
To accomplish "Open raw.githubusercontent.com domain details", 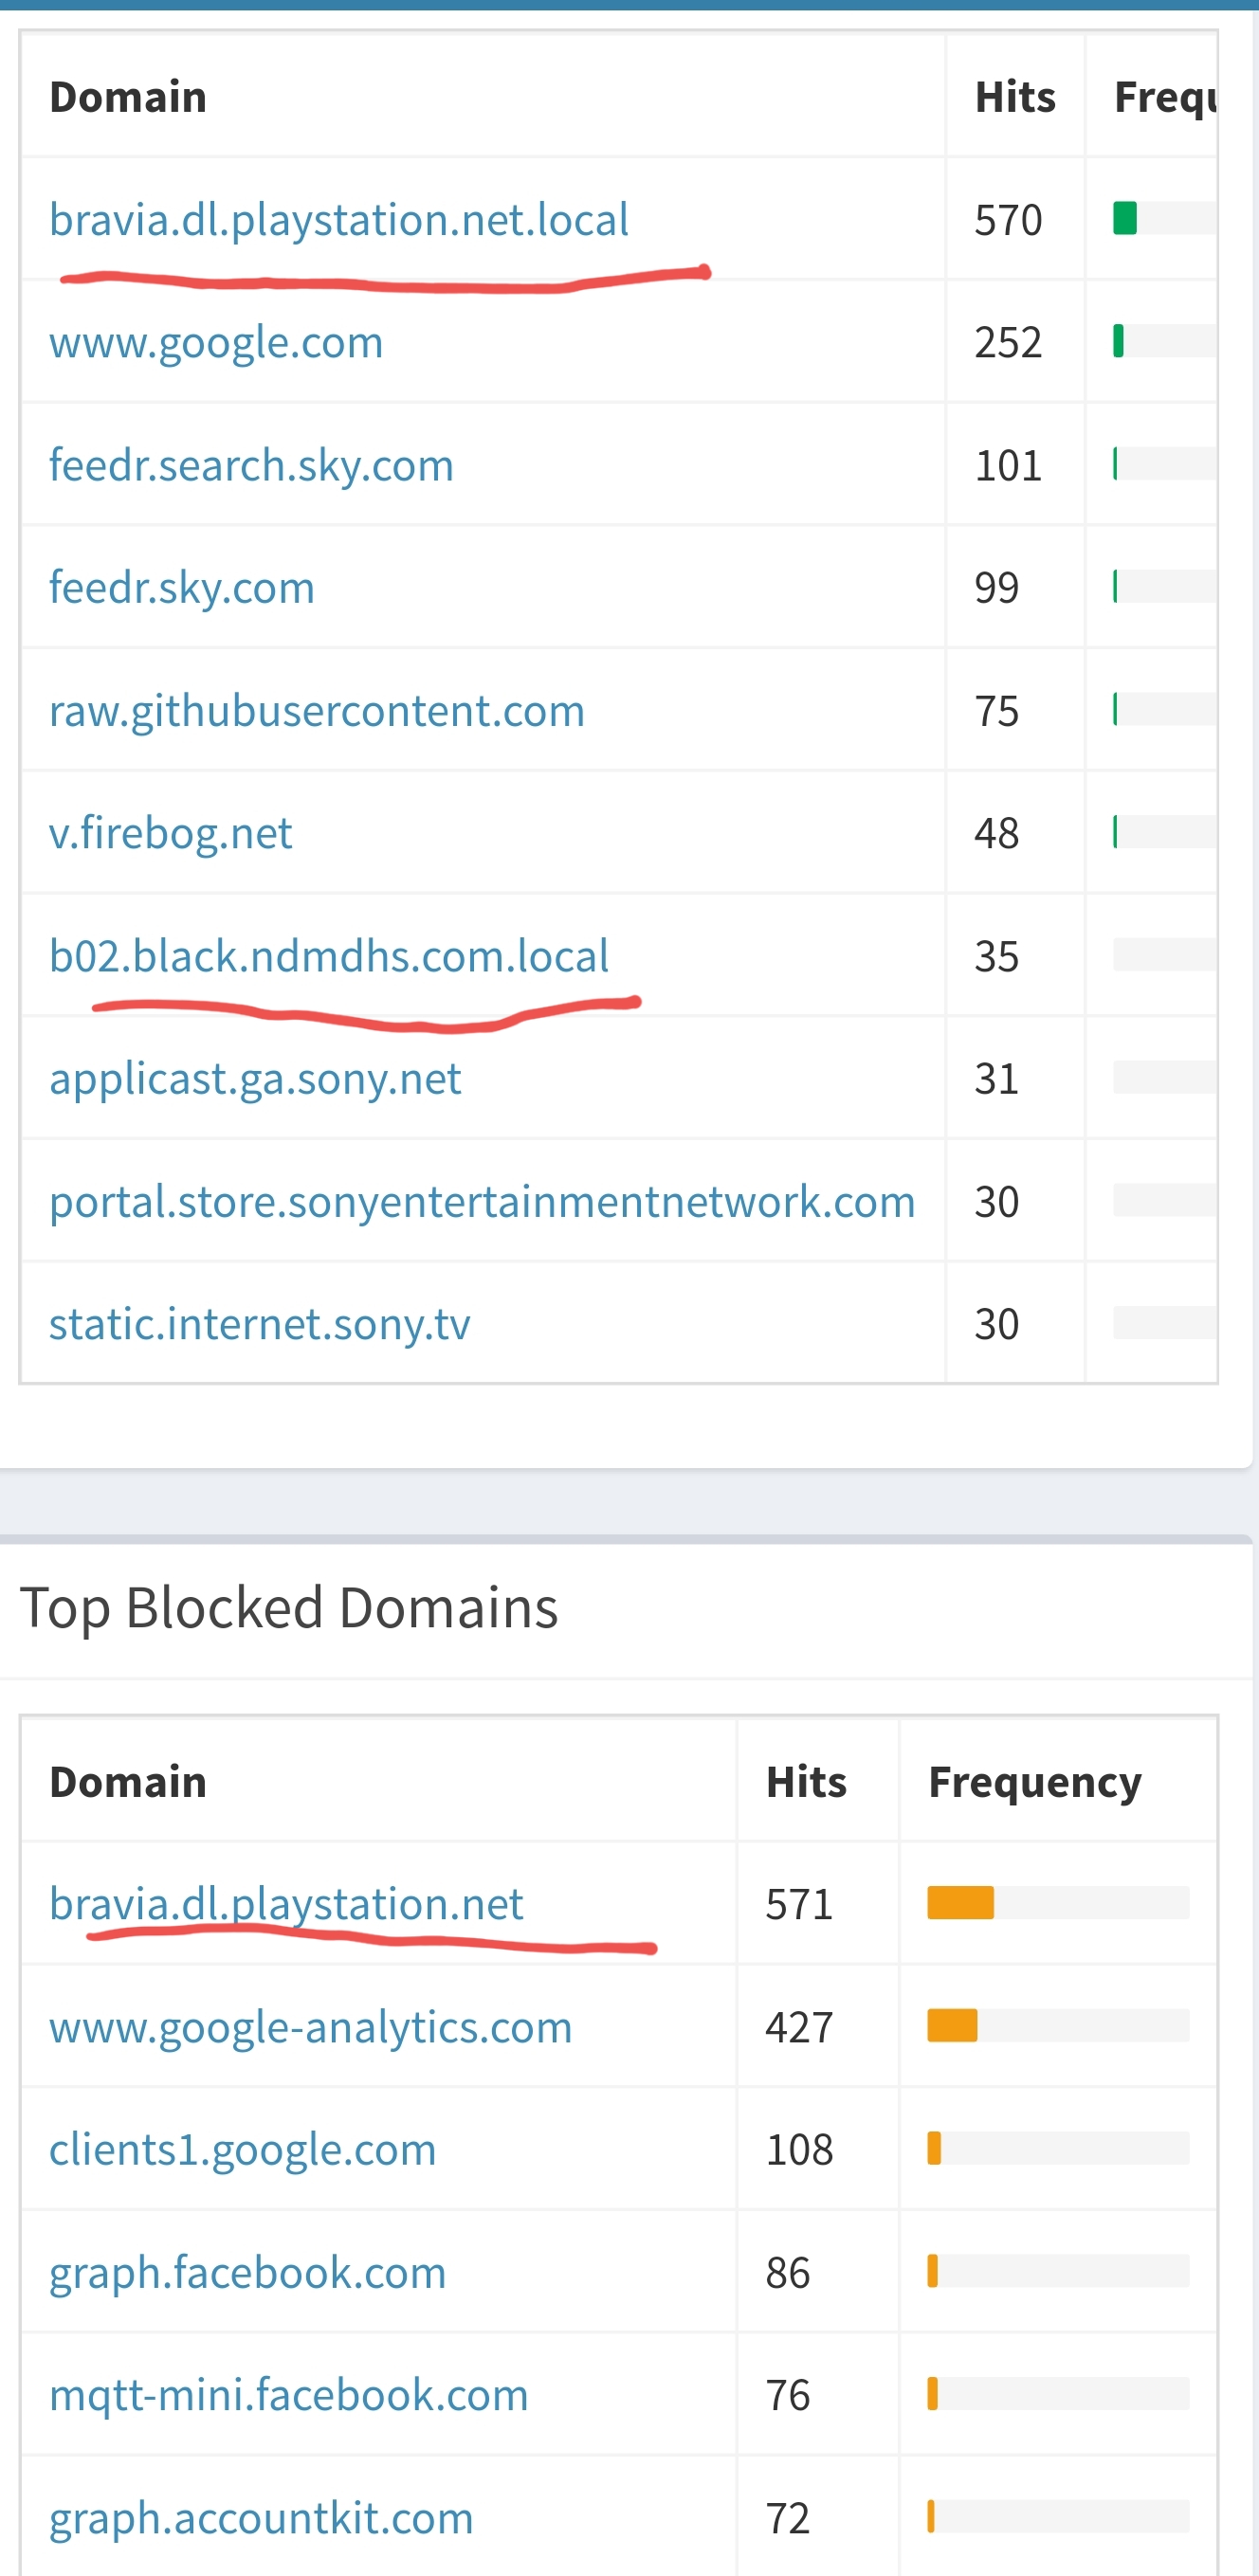I will click(x=317, y=710).
